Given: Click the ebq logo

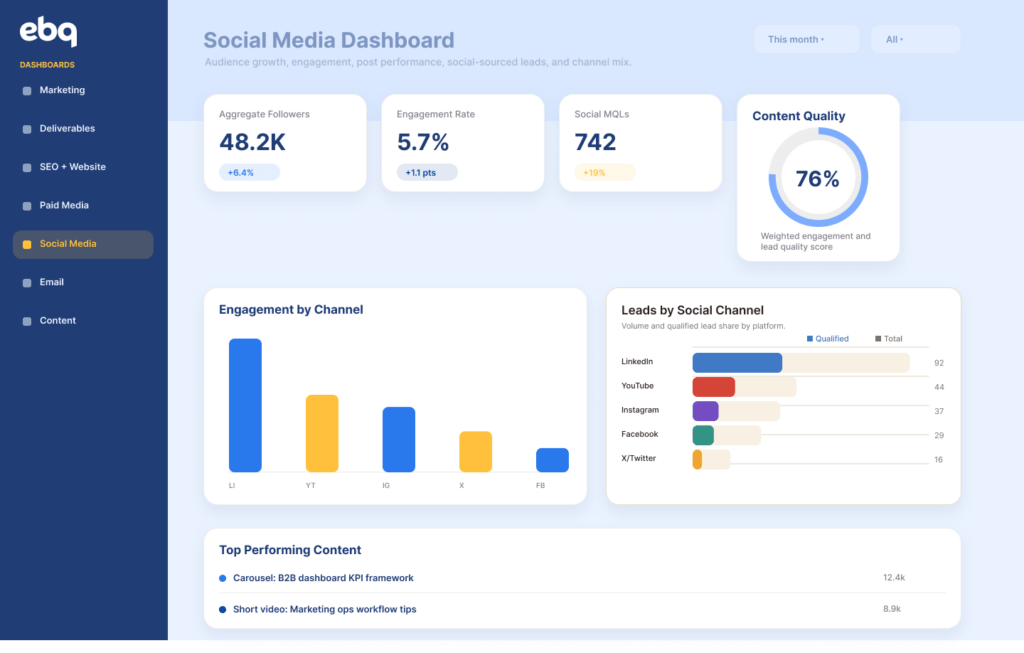Looking at the screenshot, I should pos(48,31).
